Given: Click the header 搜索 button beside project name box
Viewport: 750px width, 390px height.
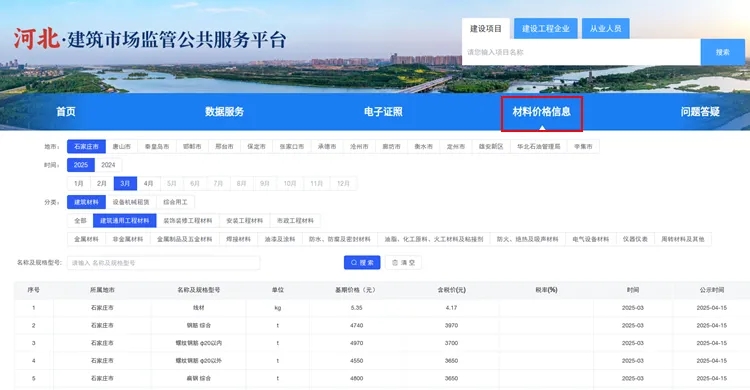Looking at the screenshot, I should (723, 52).
